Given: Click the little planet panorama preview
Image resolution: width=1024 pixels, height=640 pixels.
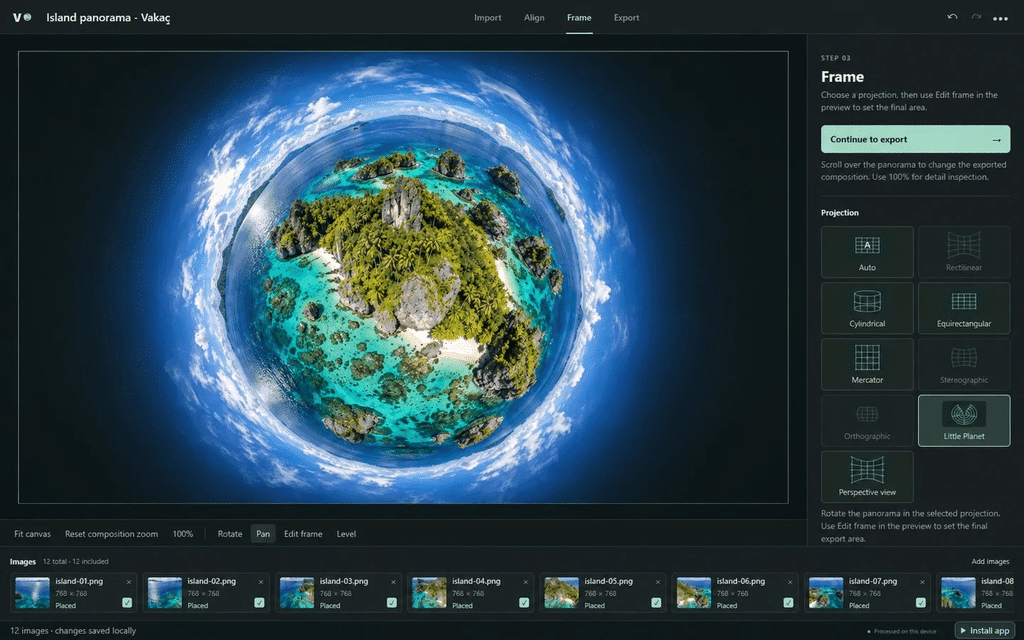Looking at the screenshot, I should 403,277.
